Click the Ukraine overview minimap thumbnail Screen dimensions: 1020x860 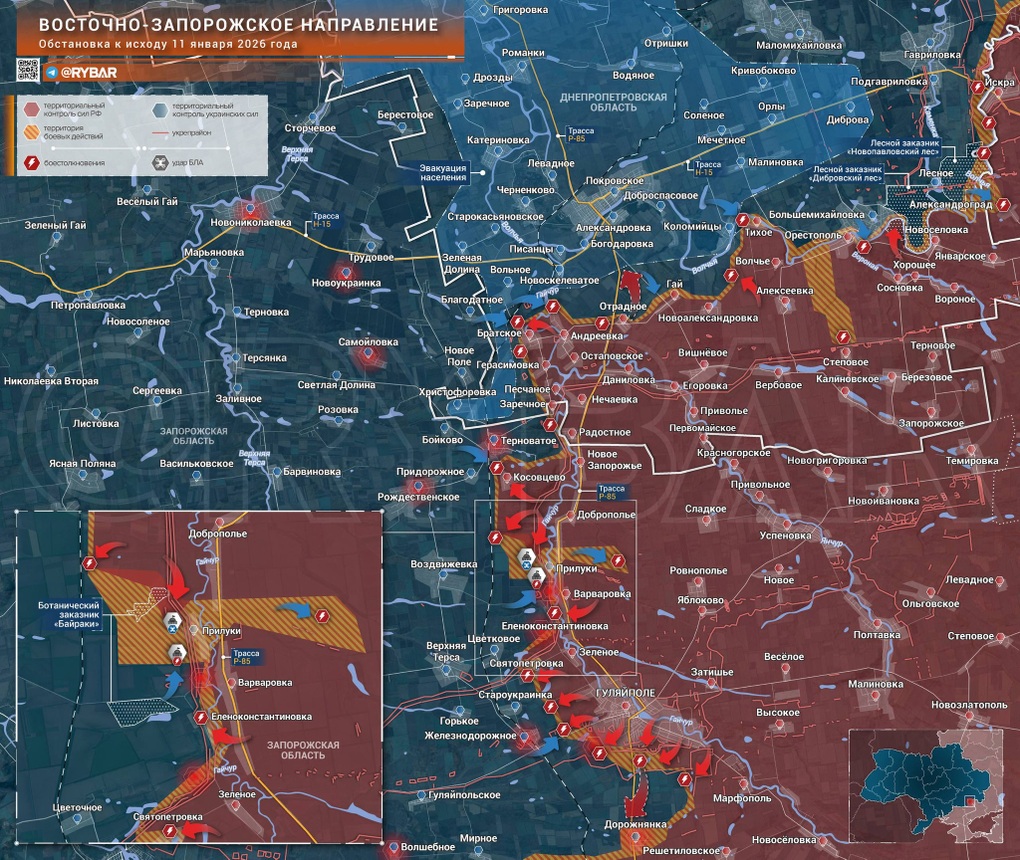[x=929, y=783]
